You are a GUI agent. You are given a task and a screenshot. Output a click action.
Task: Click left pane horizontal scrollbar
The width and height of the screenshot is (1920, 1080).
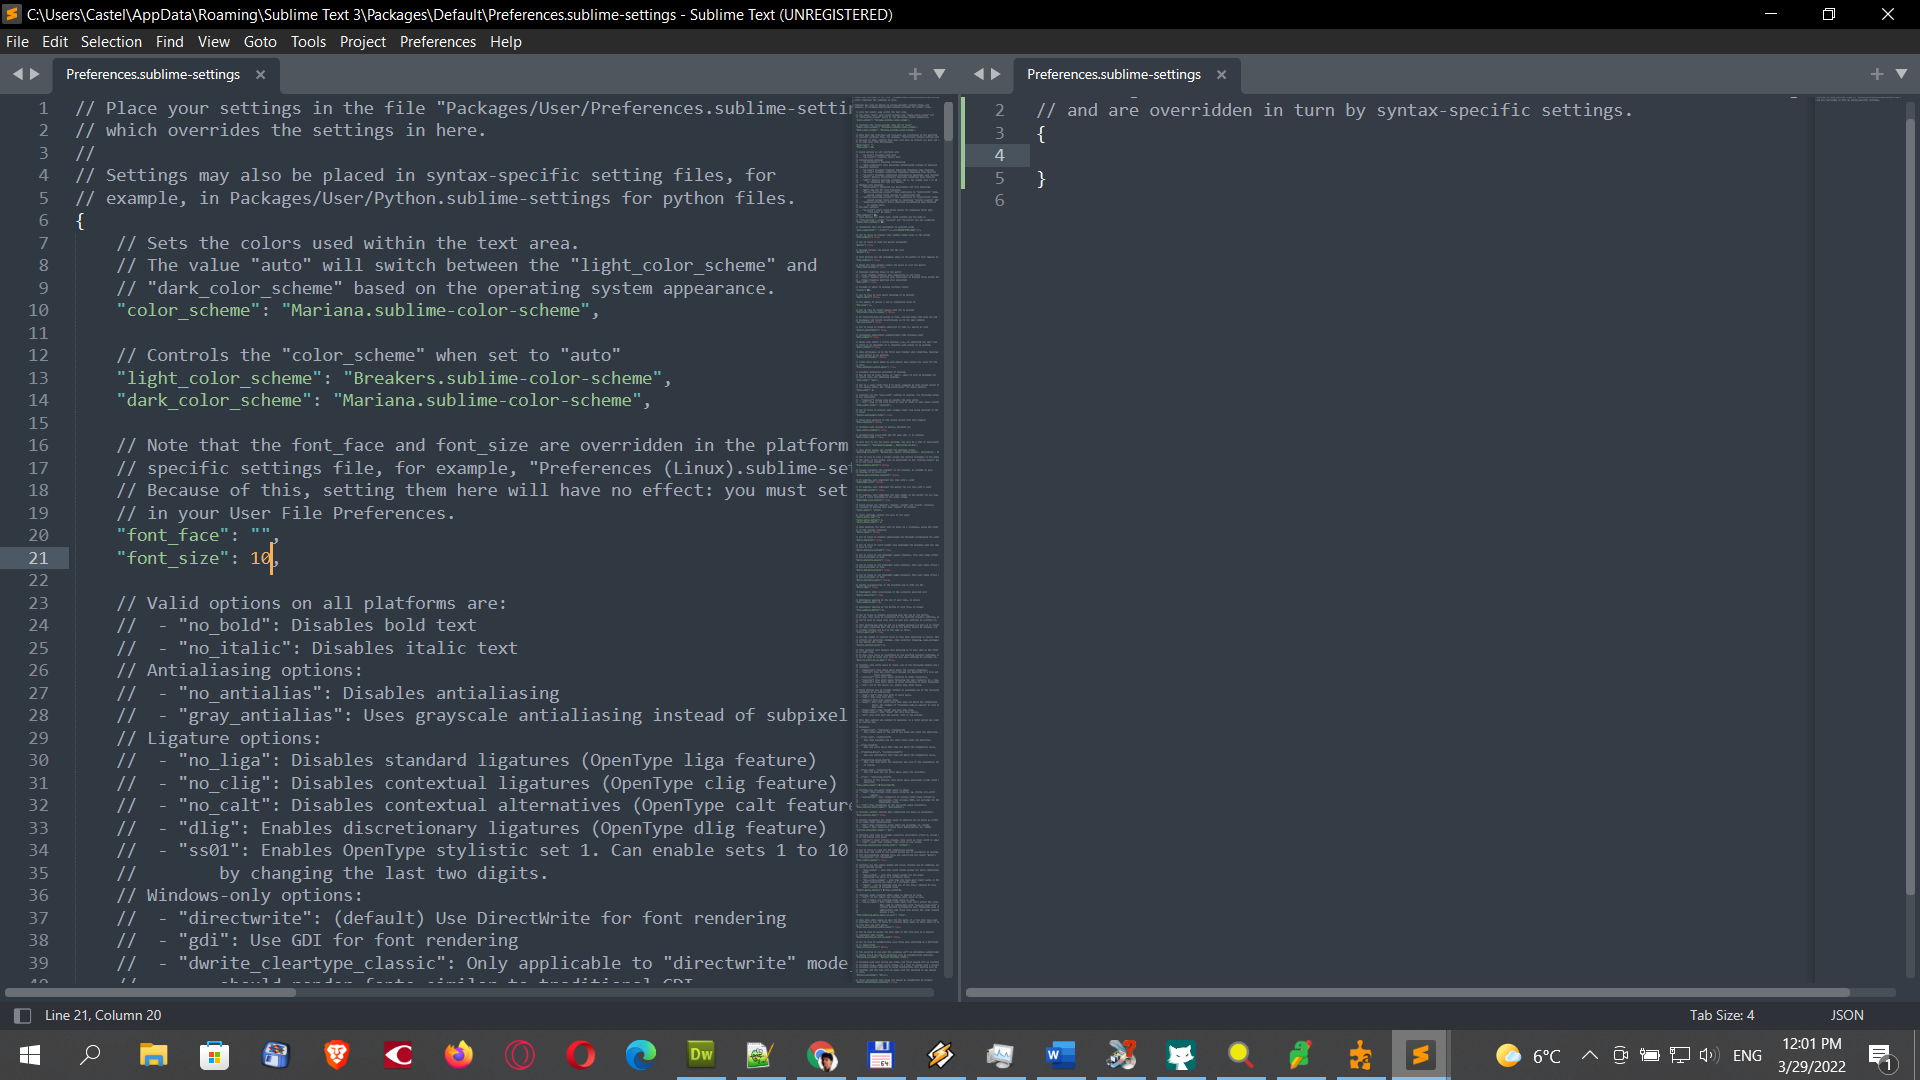(x=150, y=992)
